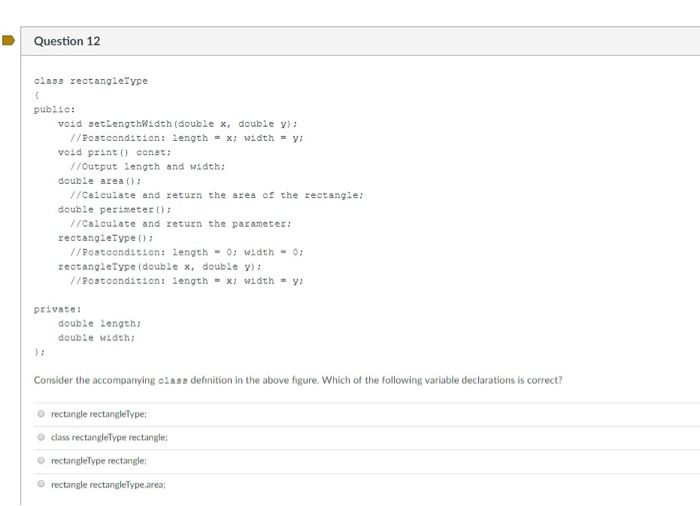
Task: Click the '//Calculate and return the area' comment
Action: pyautogui.click(x=217, y=195)
